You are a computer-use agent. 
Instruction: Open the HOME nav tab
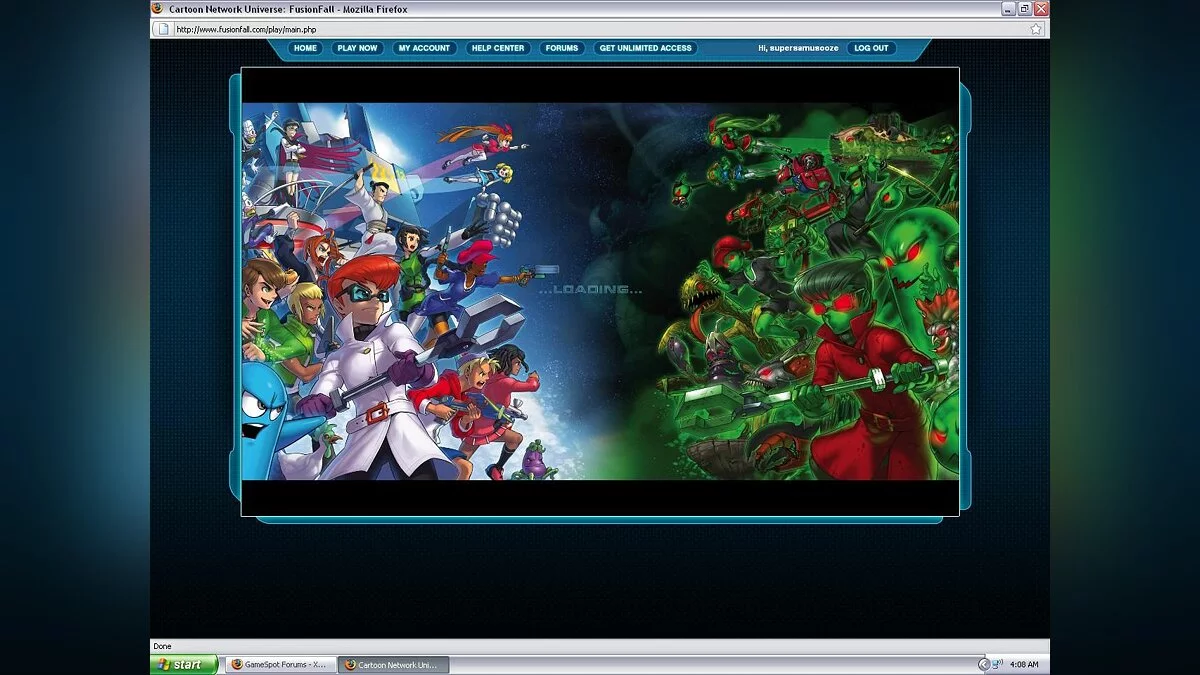pos(305,48)
